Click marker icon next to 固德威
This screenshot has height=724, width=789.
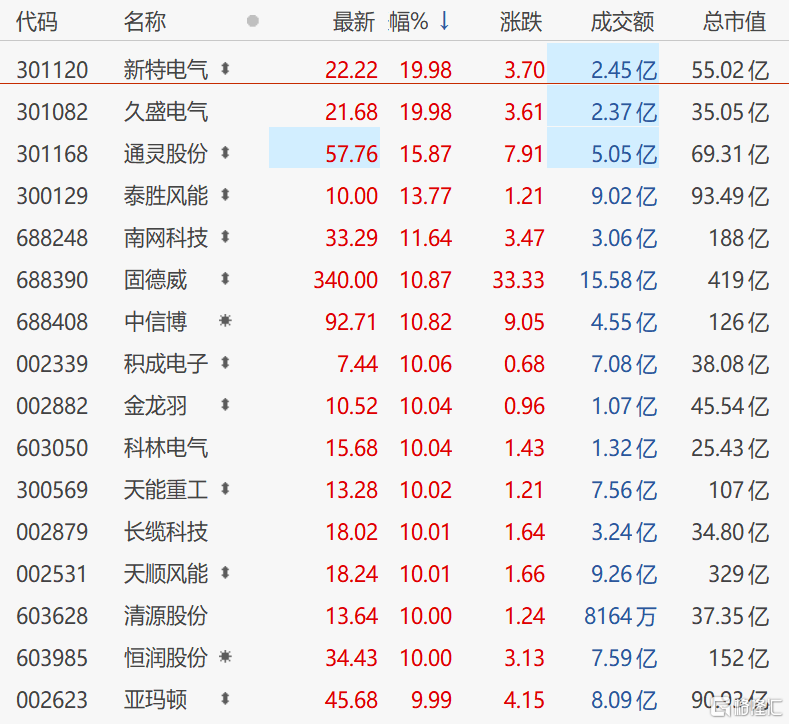225,279
